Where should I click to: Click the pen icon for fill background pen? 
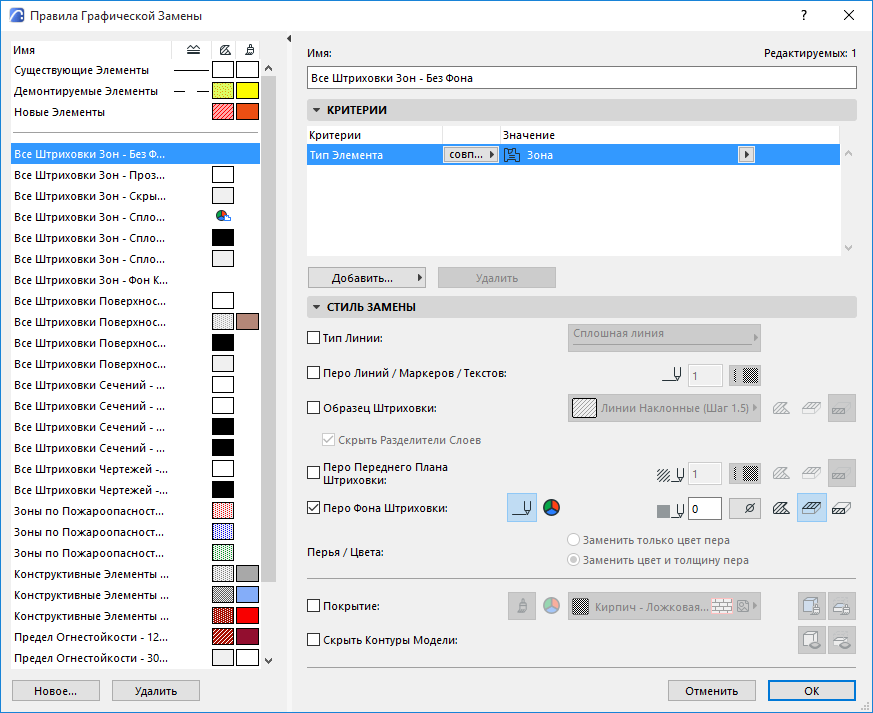click(x=522, y=508)
